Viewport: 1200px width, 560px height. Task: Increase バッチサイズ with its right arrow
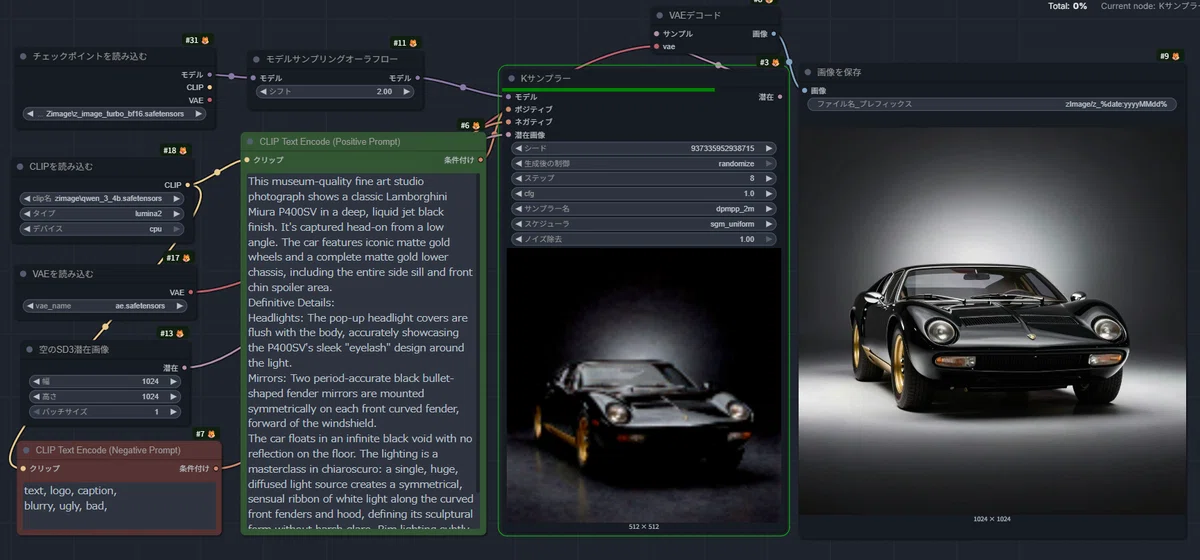coord(176,411)
